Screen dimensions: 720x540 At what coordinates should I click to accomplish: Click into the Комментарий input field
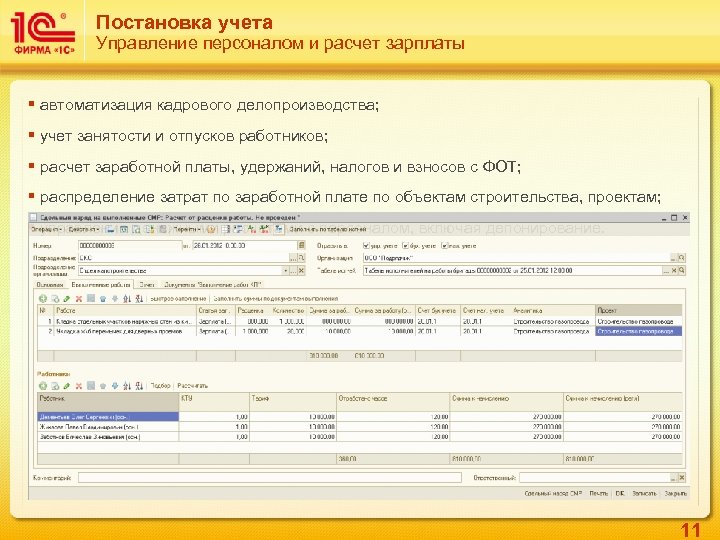click(x=270, y=478)
